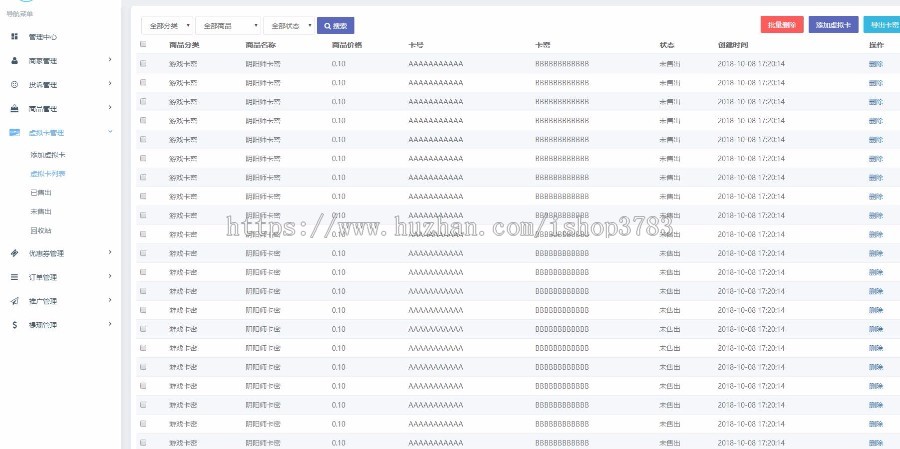This screenshot has width=900, height=449.
Task: Click the 创建时间 column header
Action: [x=732, y=45]
